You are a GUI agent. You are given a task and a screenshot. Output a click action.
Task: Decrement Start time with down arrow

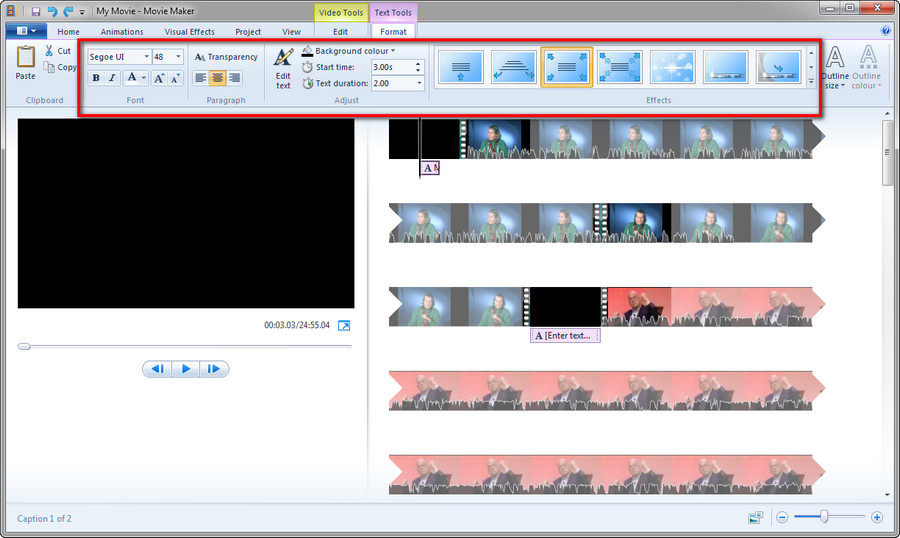point(418,71)
